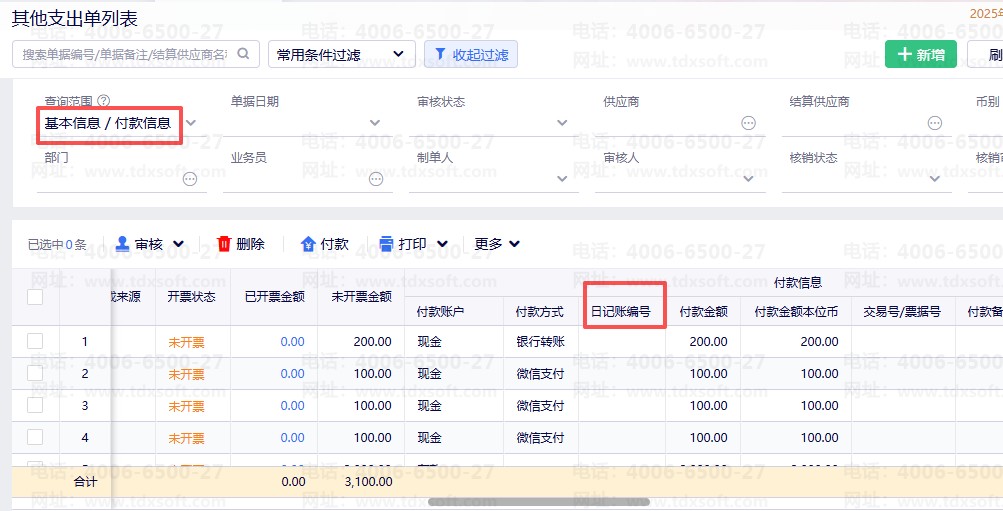Open the 供应商 picker ellipsis icon
The height and width of the screenshot is (511, 1003).
tap(748, 123)
